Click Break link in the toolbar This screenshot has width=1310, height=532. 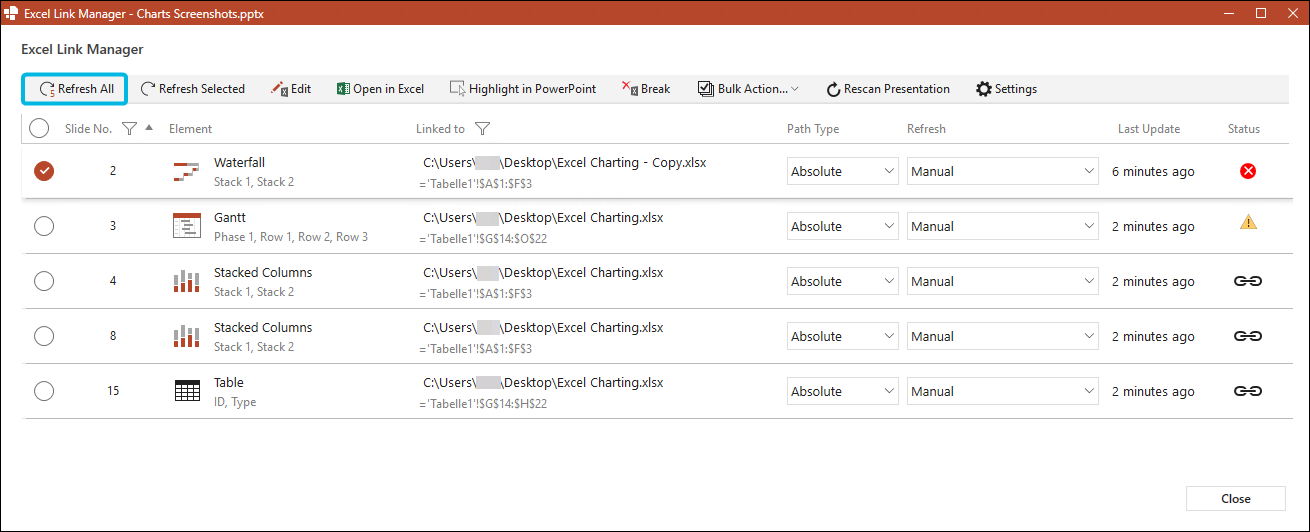click(x=646, y=89)
